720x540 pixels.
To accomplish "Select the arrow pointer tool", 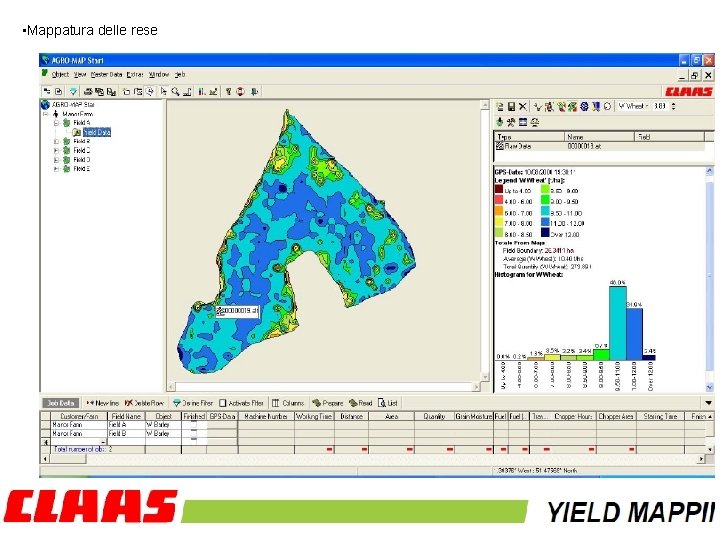I will click(164, 91).
